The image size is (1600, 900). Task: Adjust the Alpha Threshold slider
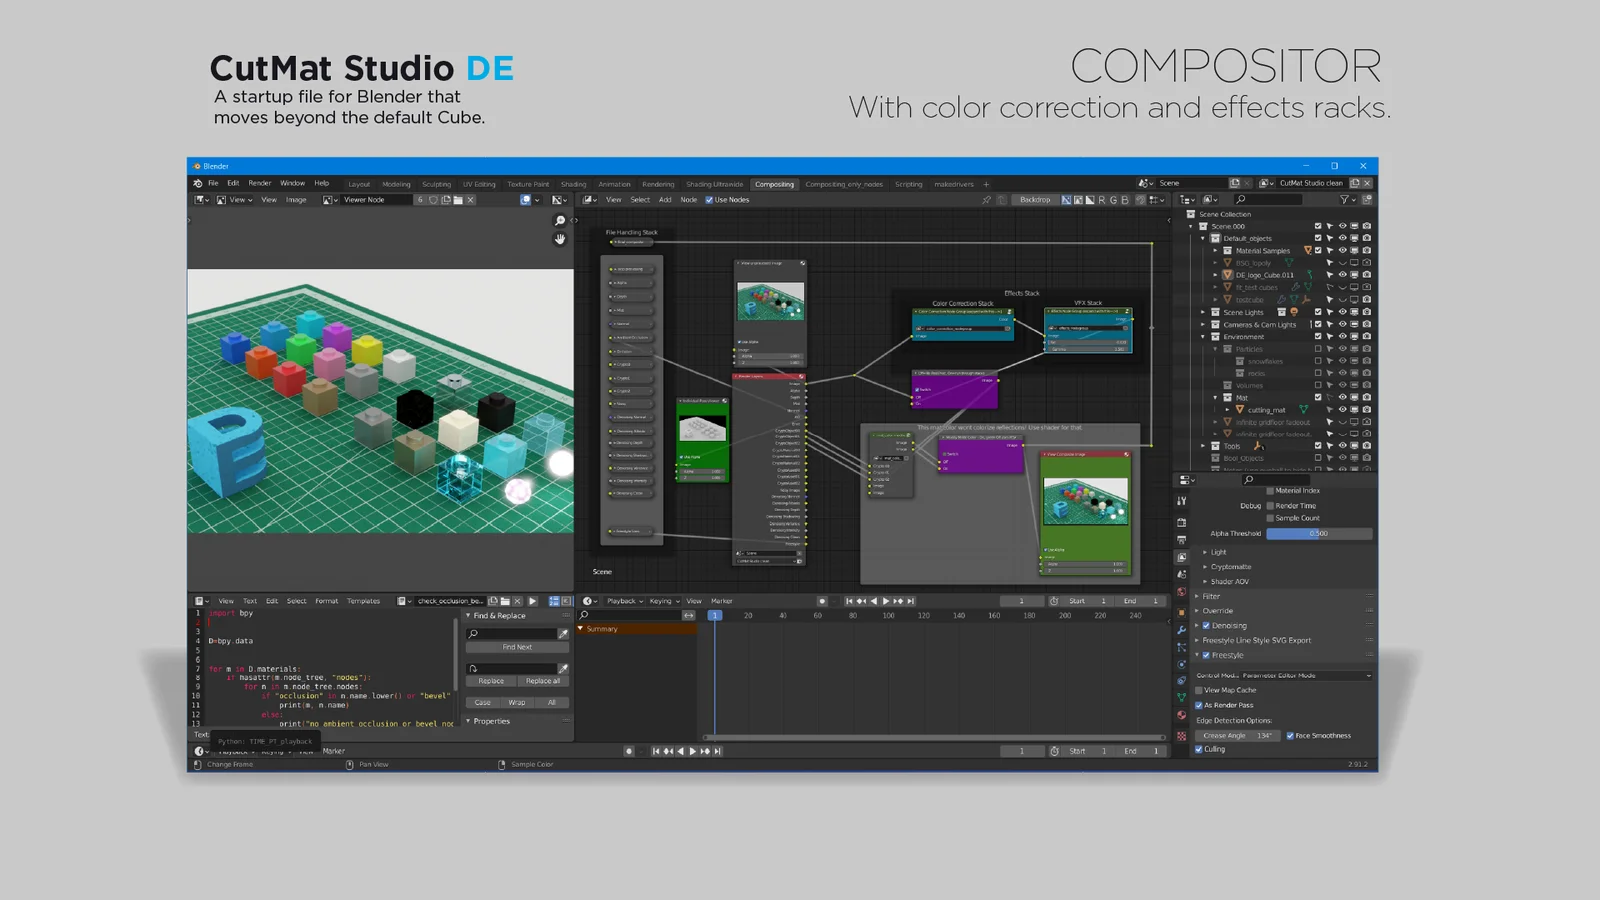point(1319,533)
